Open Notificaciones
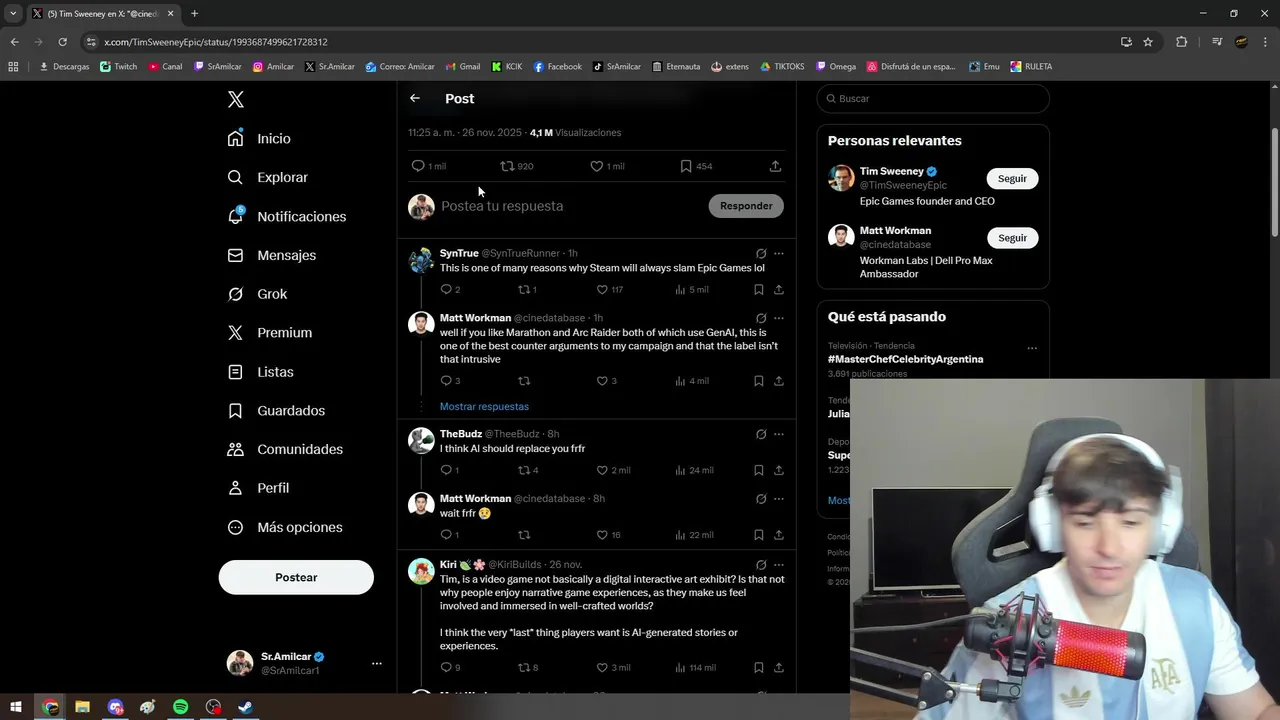Screen dimensions: 1280x720 point(286,216)
